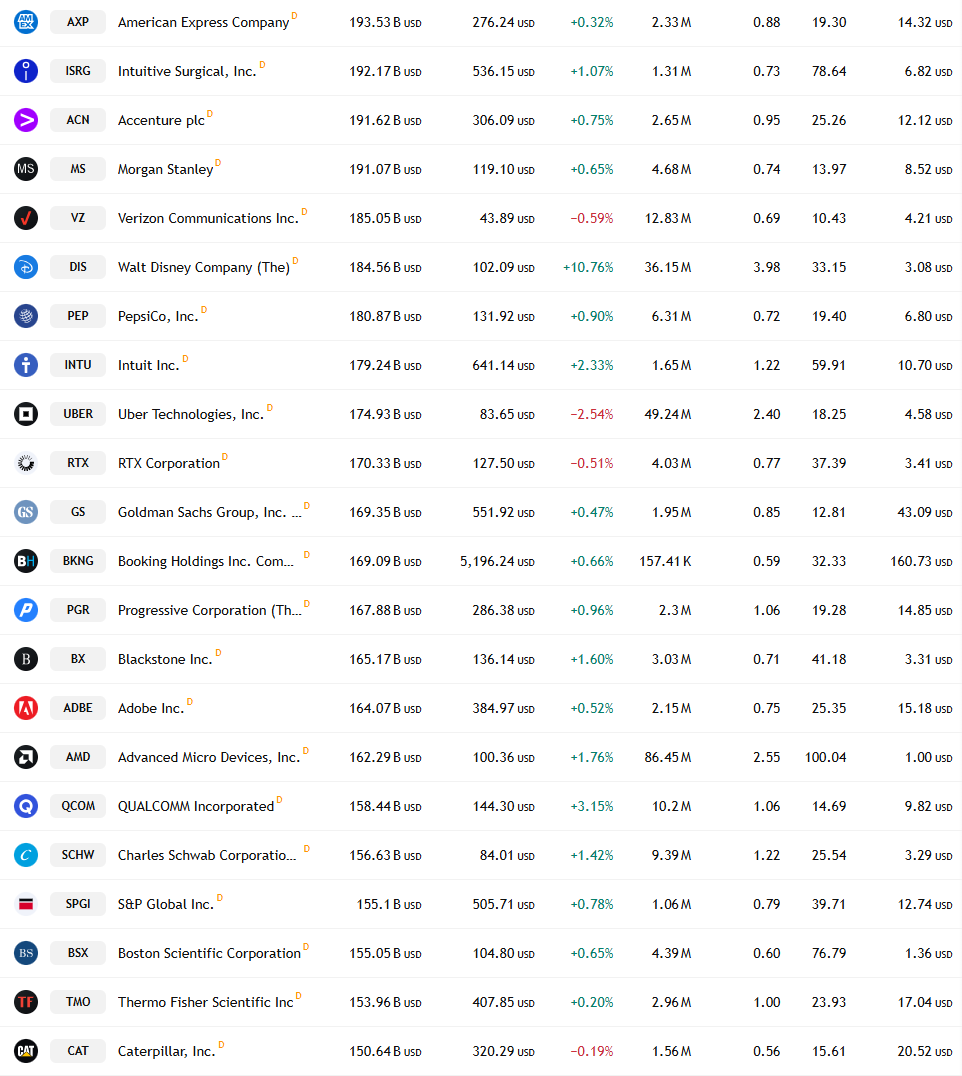Click the Accenture purple logo icon
This screenshot has height=1076, width=962.
point(26,120)
